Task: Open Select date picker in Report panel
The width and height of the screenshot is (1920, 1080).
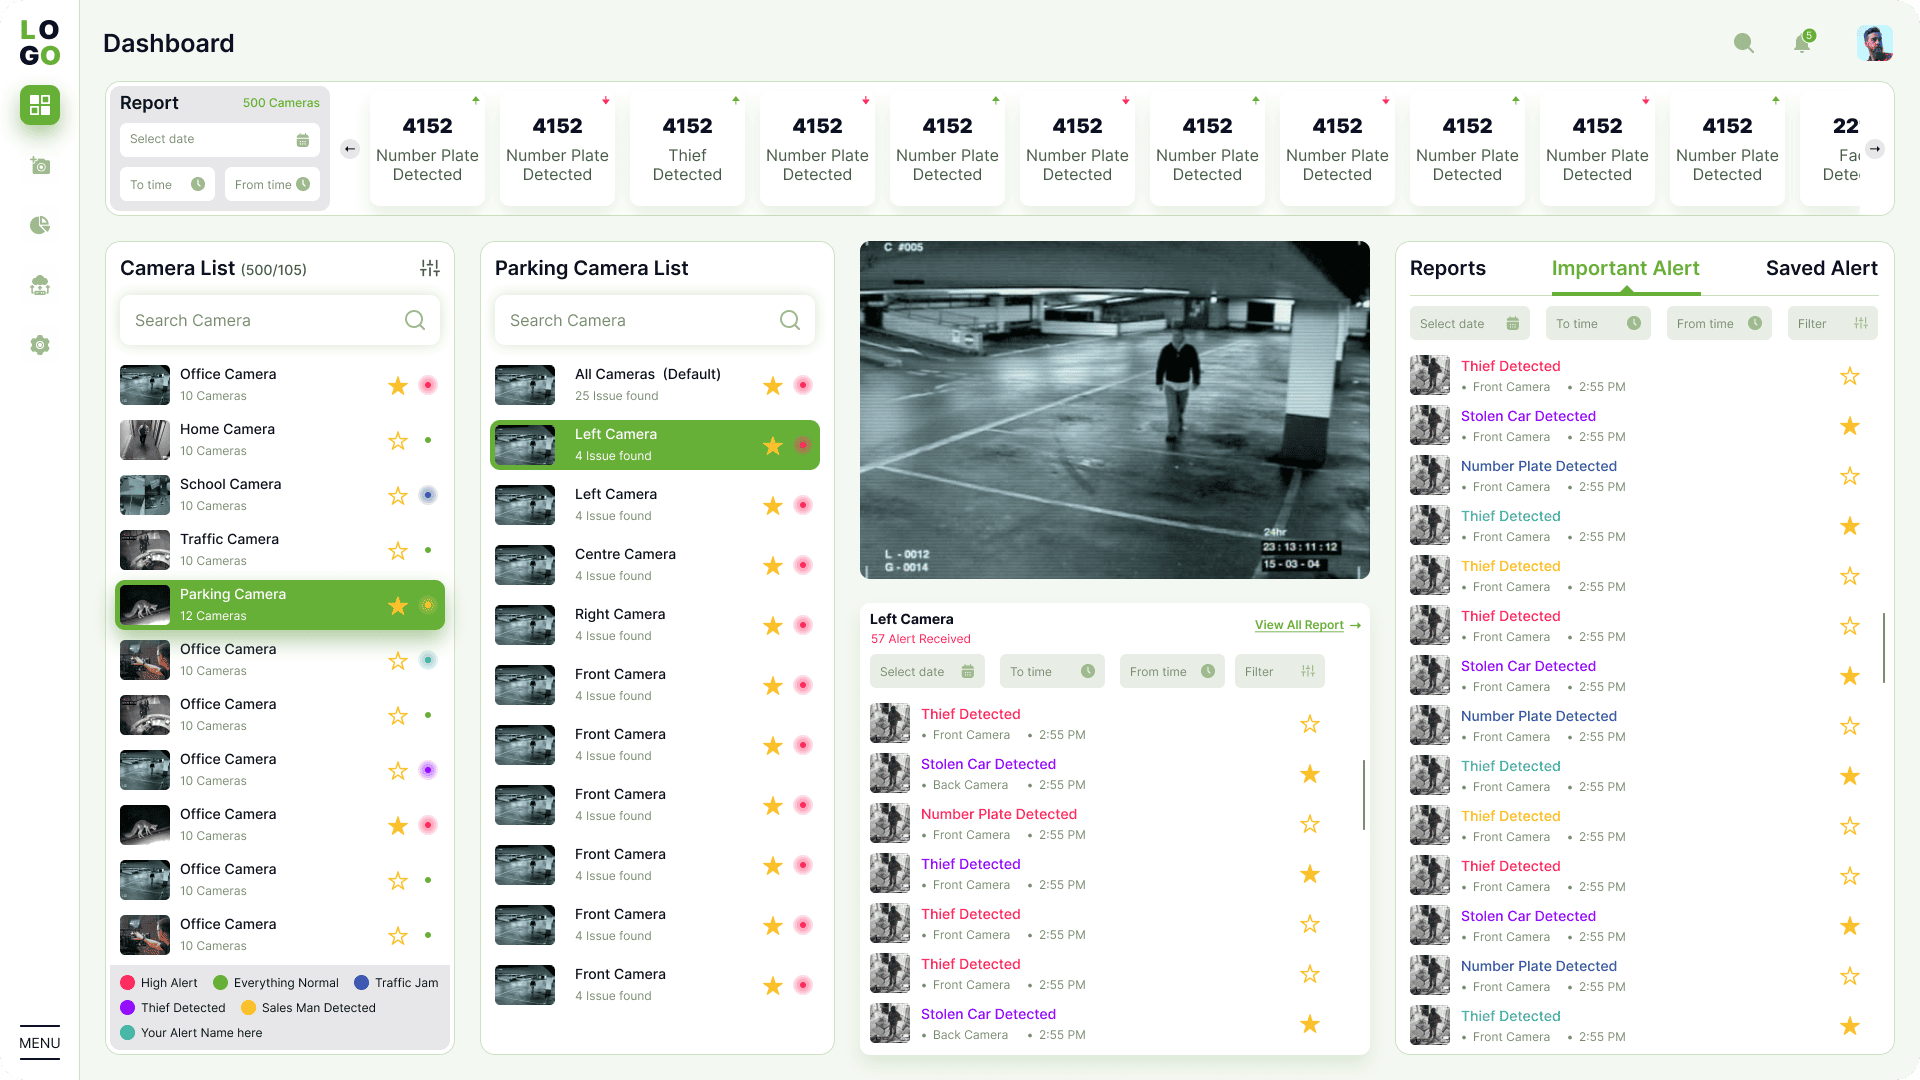Action: click(219, 139)
